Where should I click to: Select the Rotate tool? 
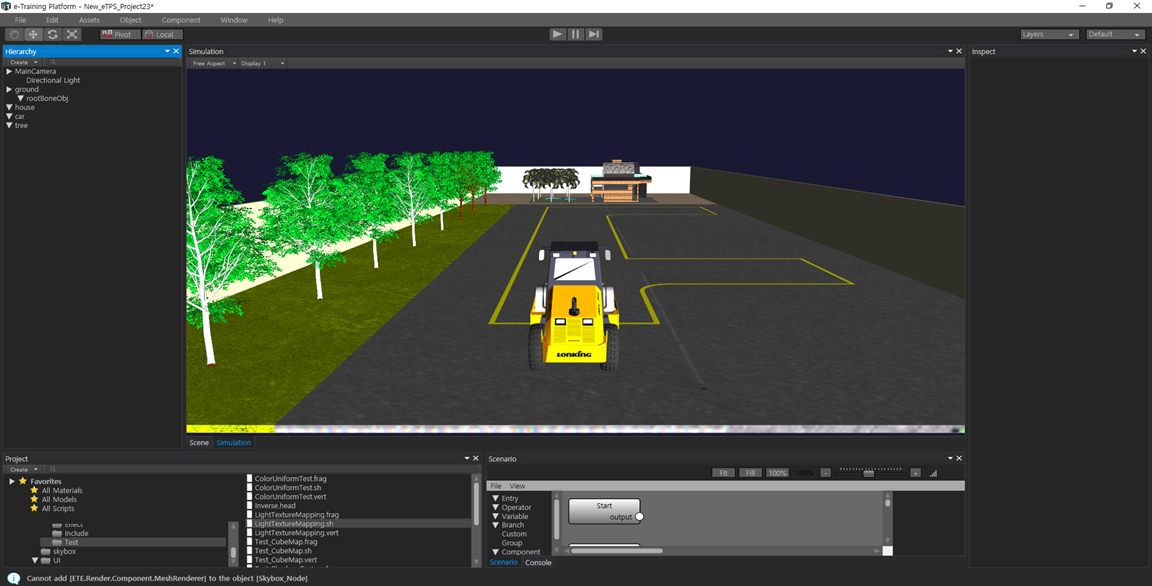53,34
